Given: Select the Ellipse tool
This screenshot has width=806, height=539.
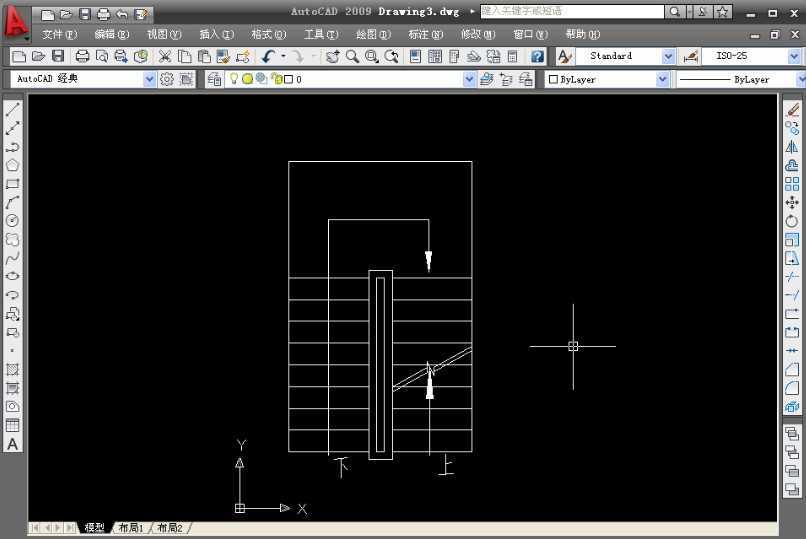Looking at the screenshot, I should click(12, 276).
